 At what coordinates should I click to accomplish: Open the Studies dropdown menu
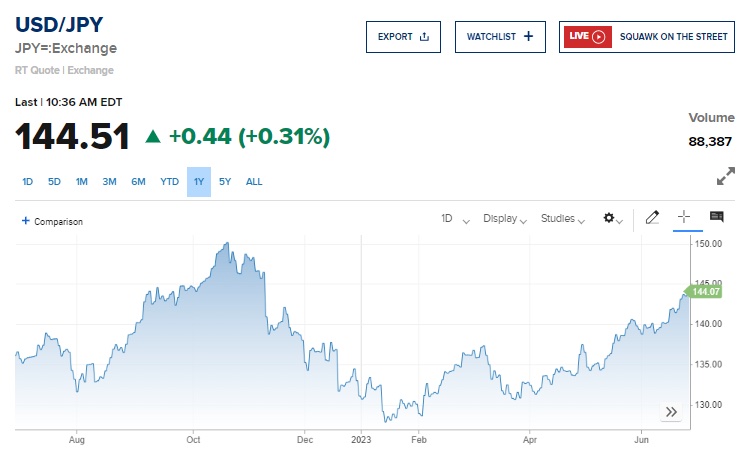click(563, 219)
